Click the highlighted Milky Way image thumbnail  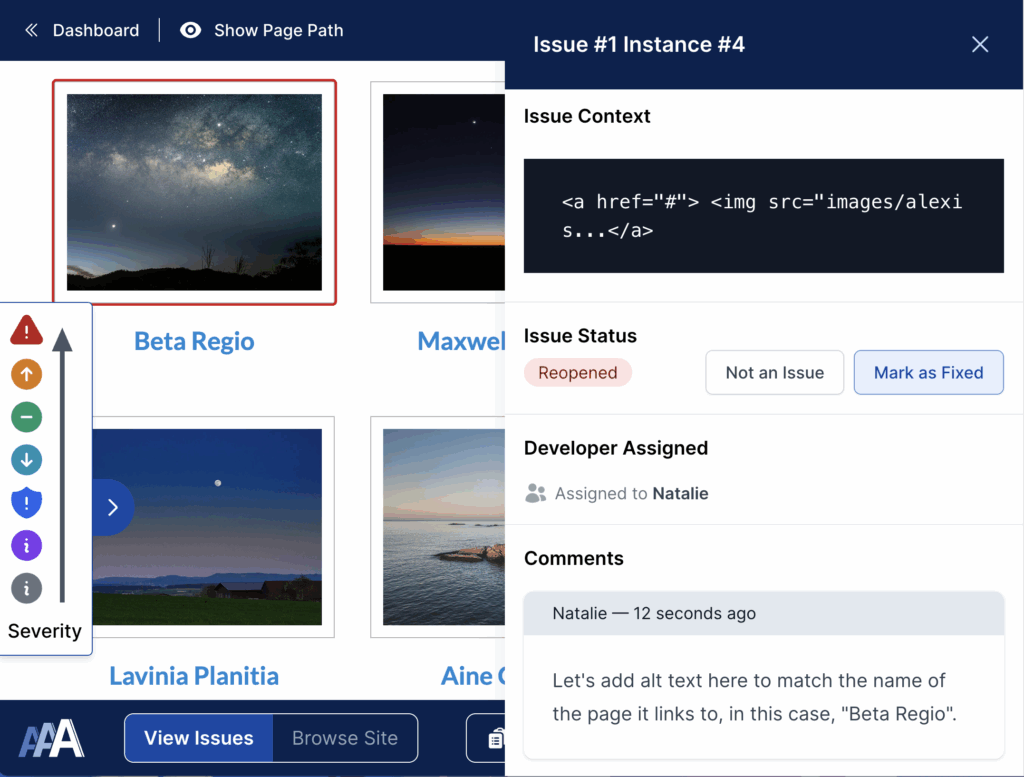click(194, 192)
